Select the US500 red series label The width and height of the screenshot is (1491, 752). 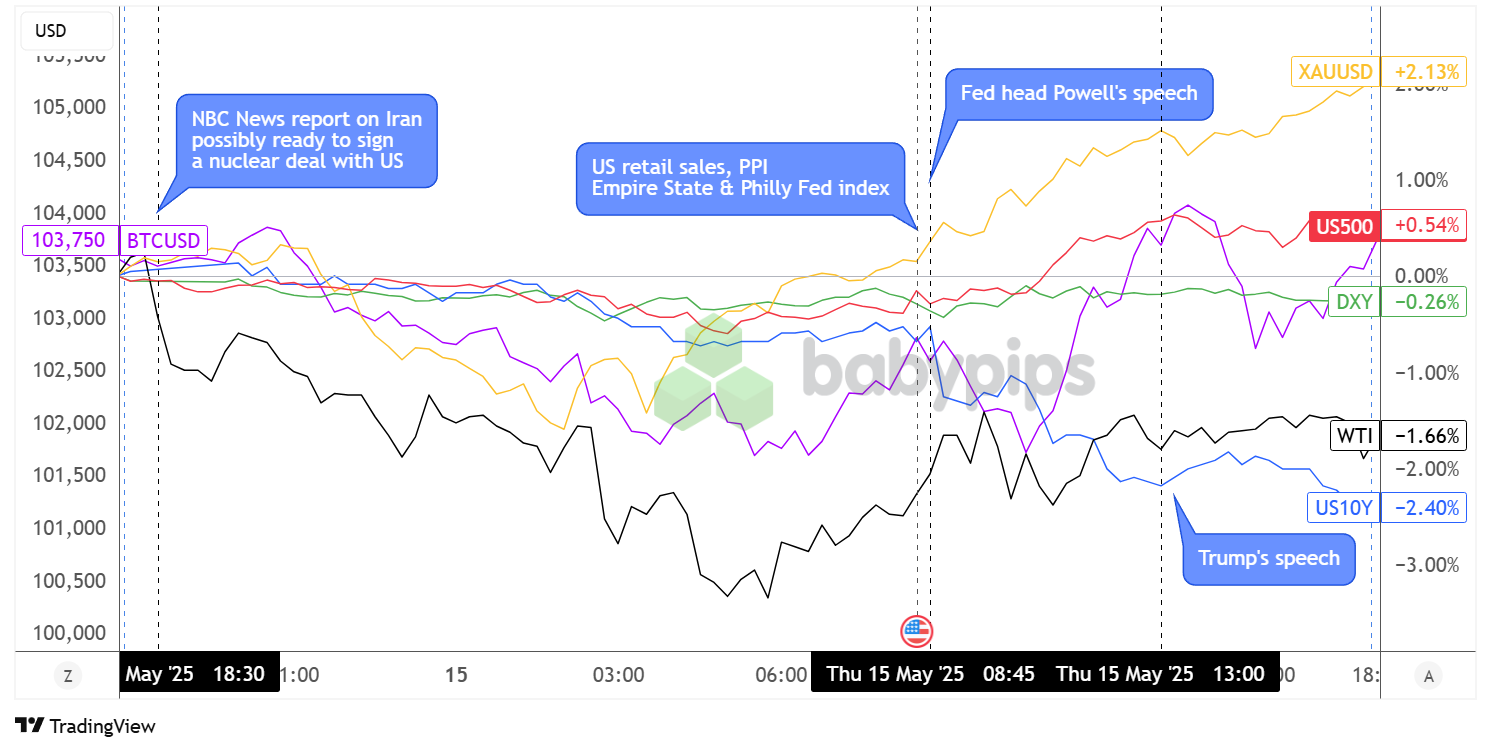coord(1343,226)
